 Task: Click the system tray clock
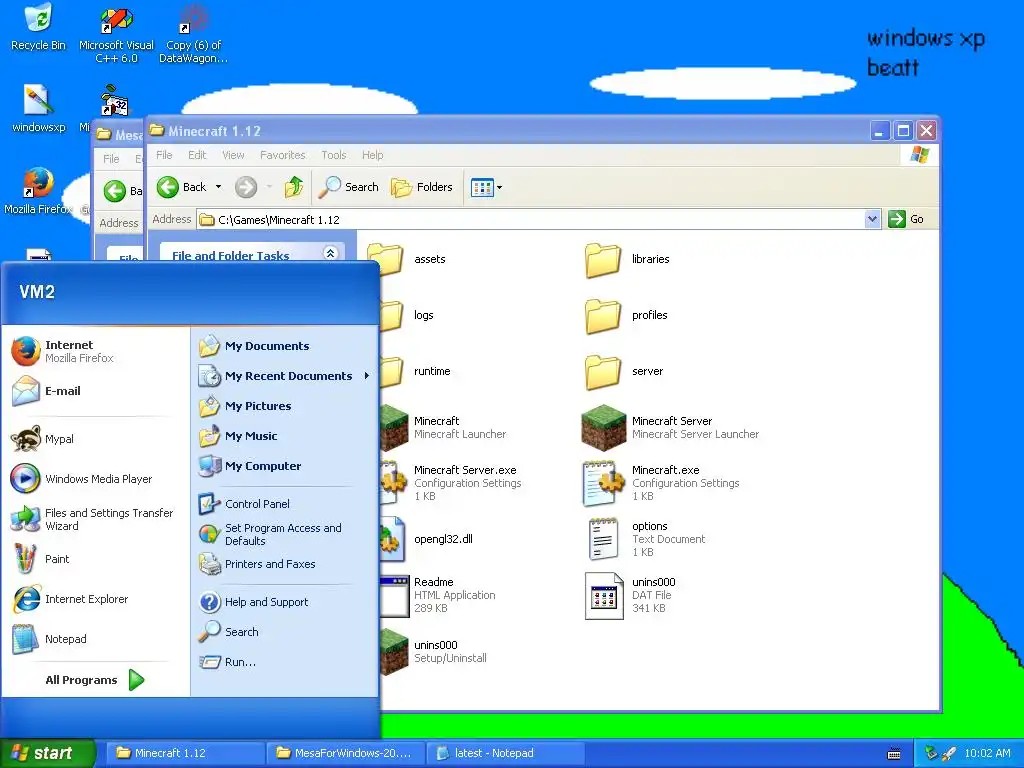click(x=987, y=753)
